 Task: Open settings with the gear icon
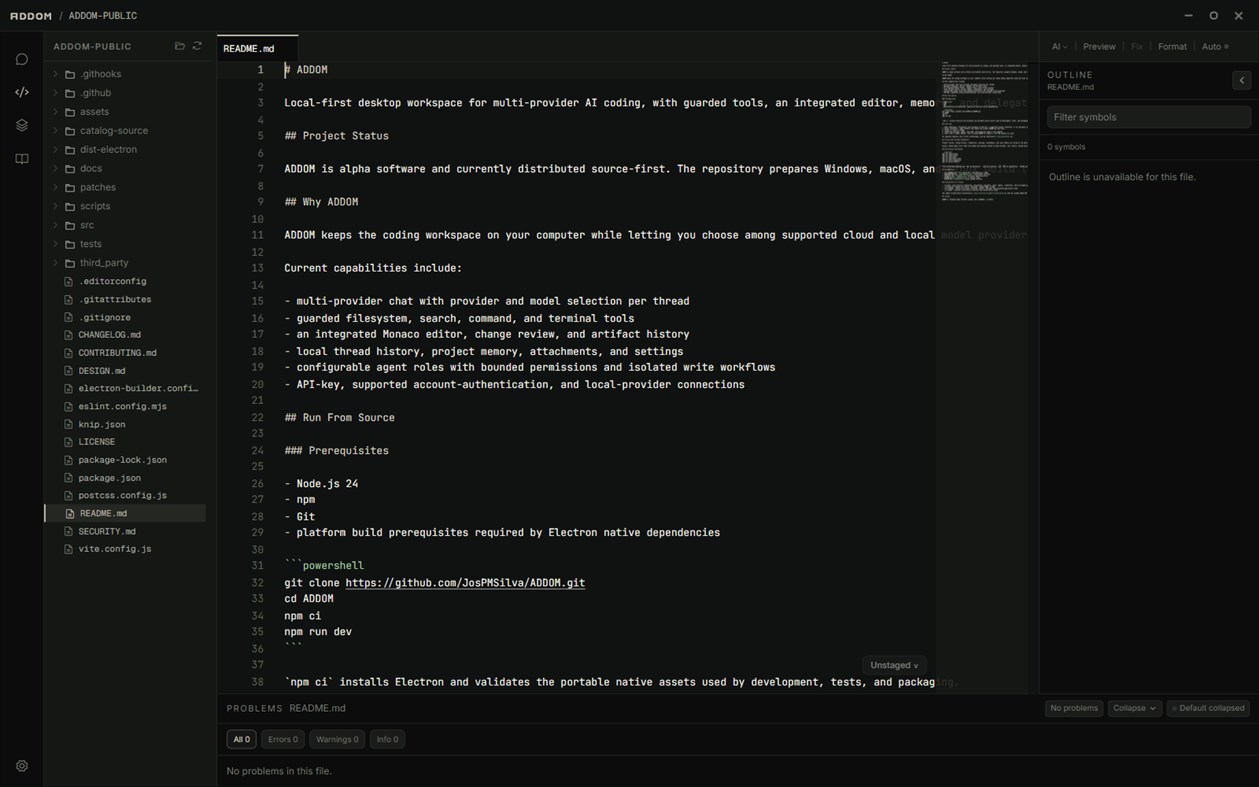[x=22, y=766]
